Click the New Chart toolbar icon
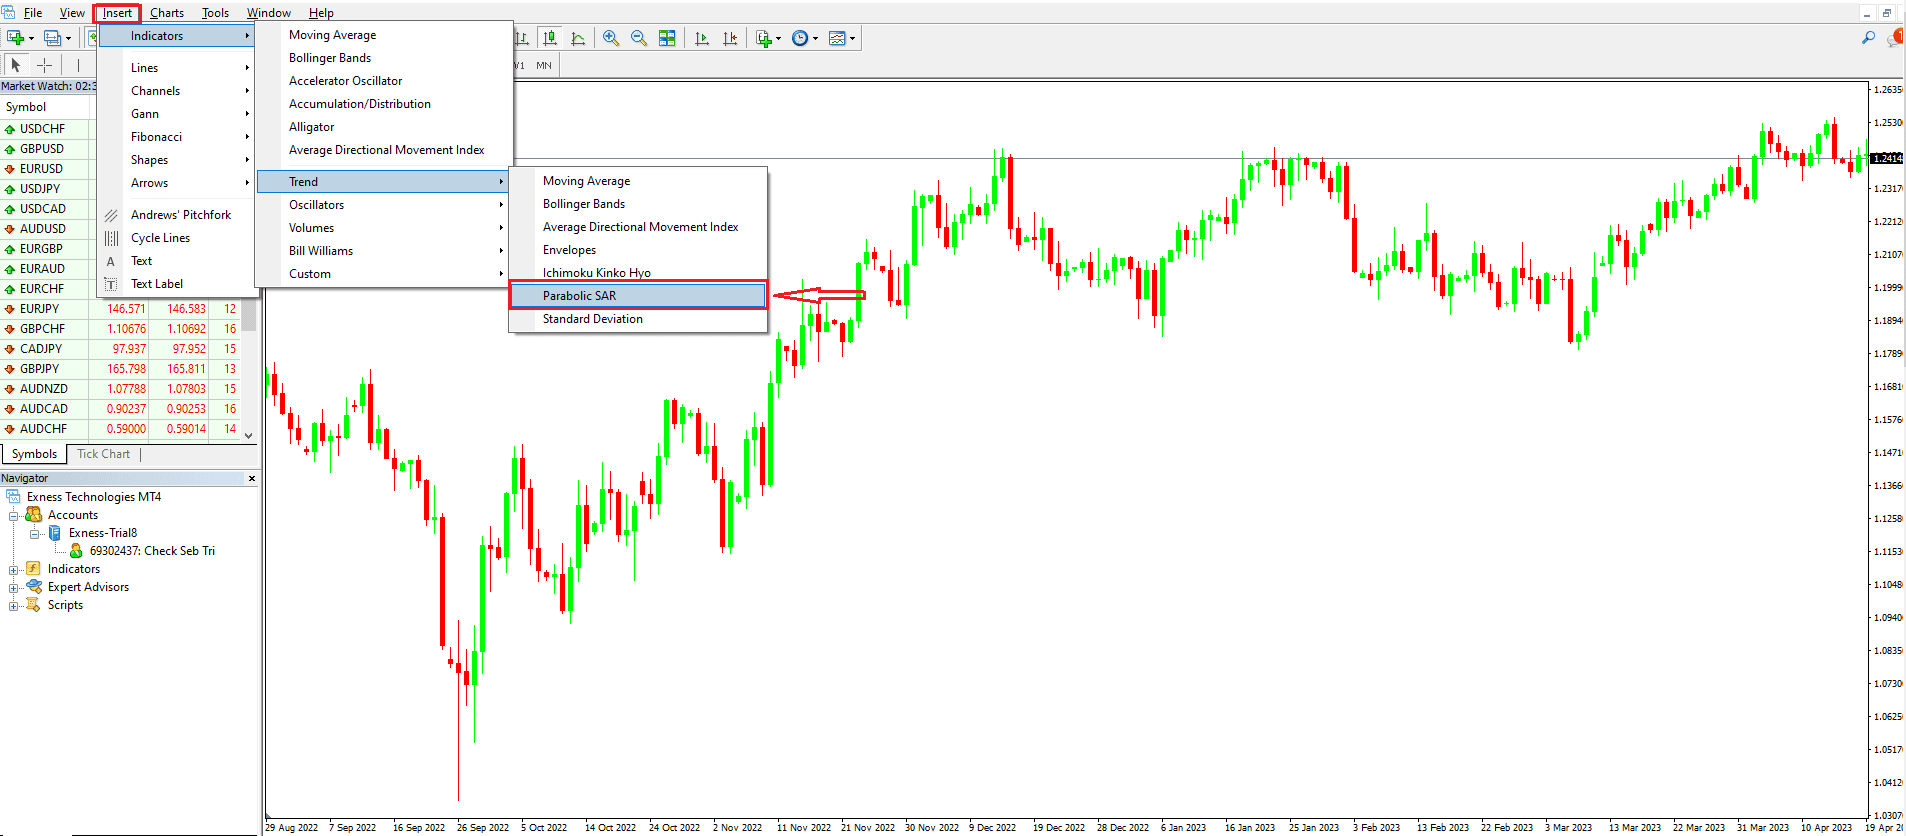 click(16, 38)
